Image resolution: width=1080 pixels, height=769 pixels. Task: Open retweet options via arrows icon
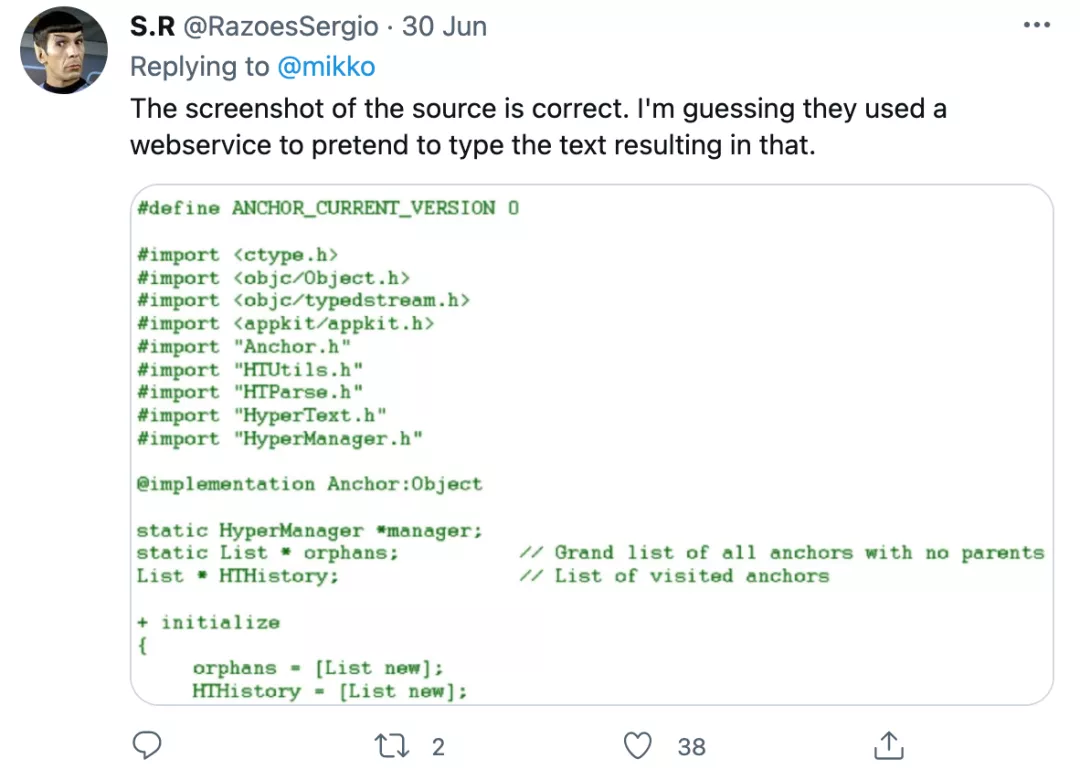point(391,745)
